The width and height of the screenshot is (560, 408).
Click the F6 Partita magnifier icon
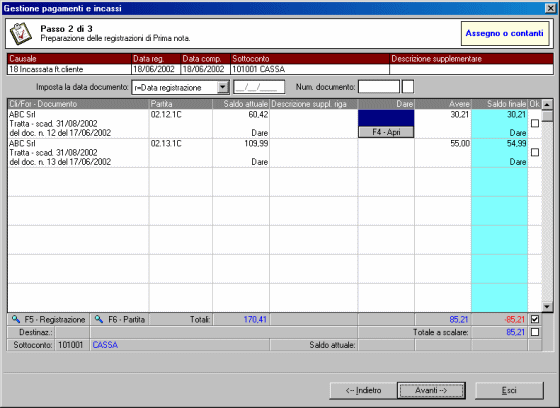pyautogui.click(x=99, y=319)
